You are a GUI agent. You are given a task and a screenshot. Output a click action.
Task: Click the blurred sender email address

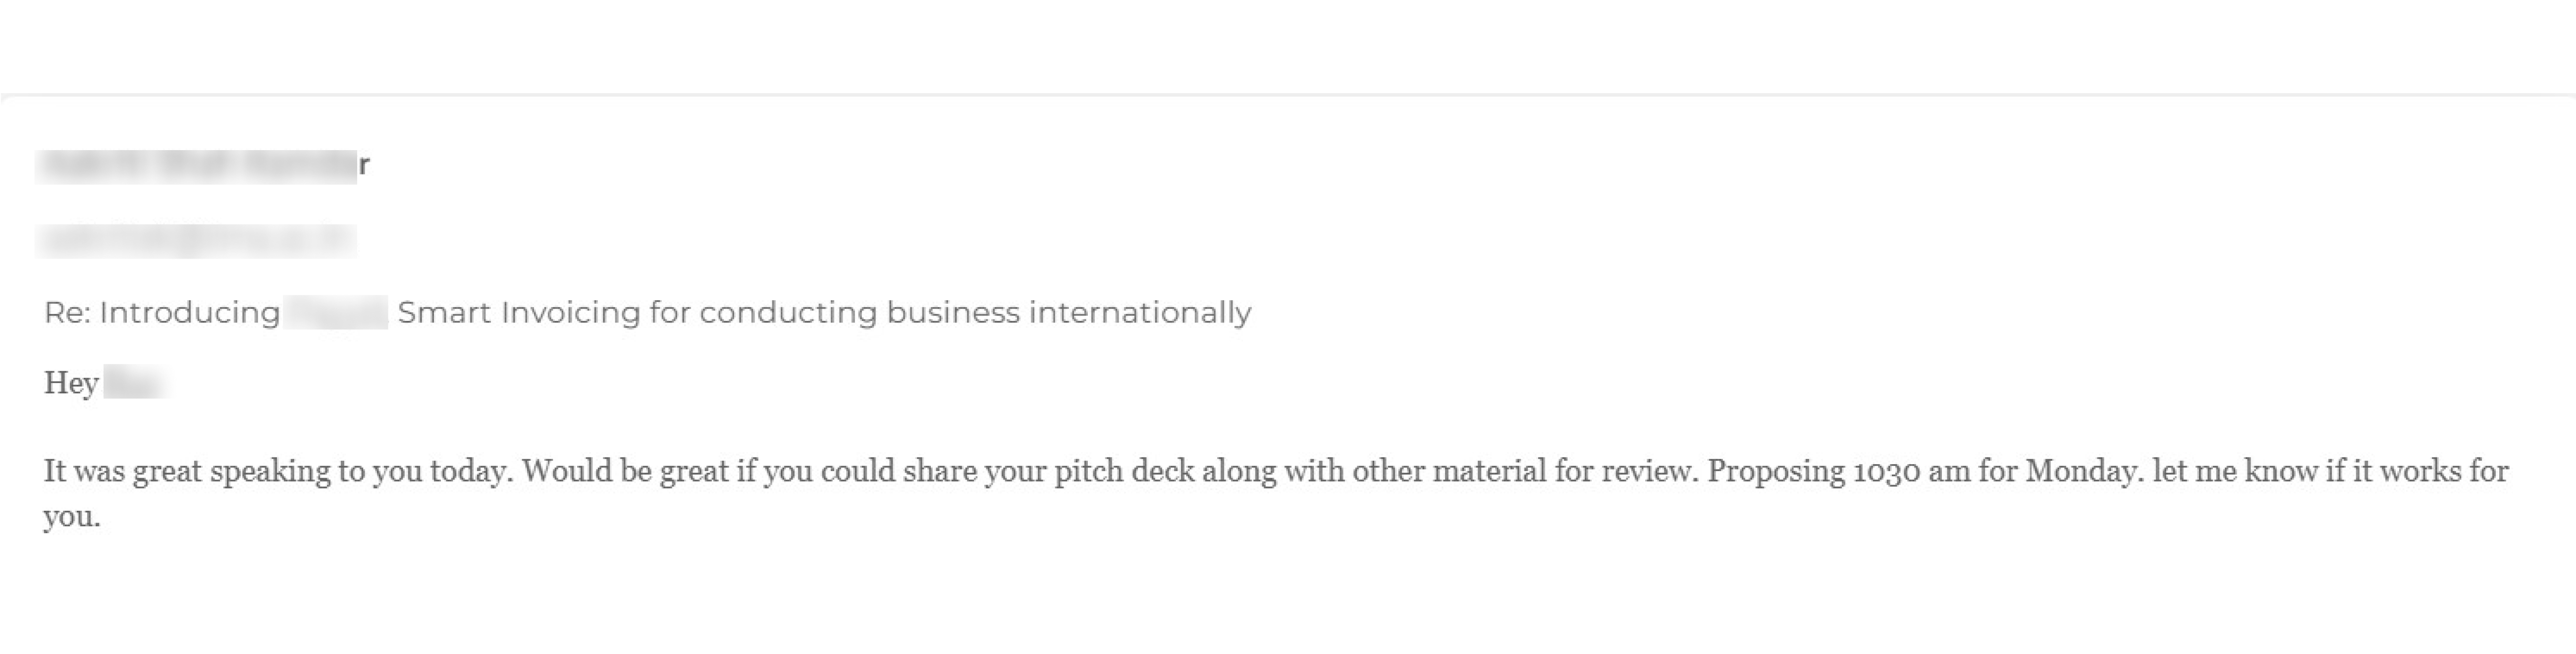coord(196,240)
